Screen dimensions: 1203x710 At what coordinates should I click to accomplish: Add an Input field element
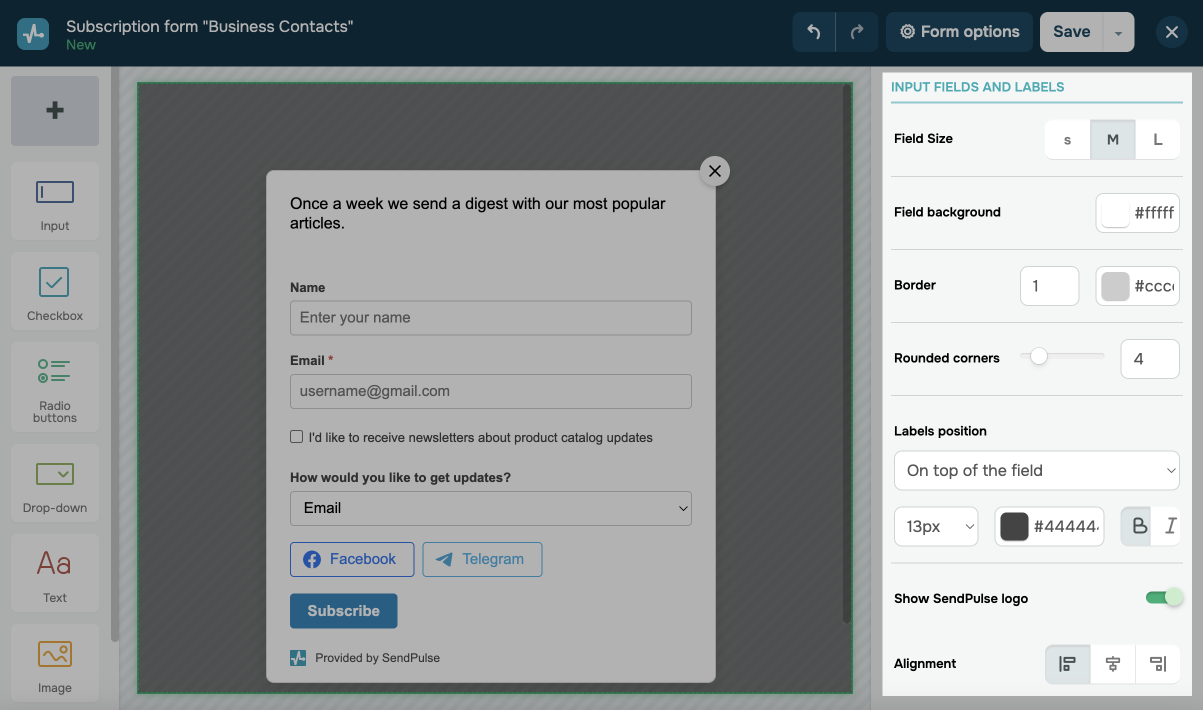pos(55,201)
